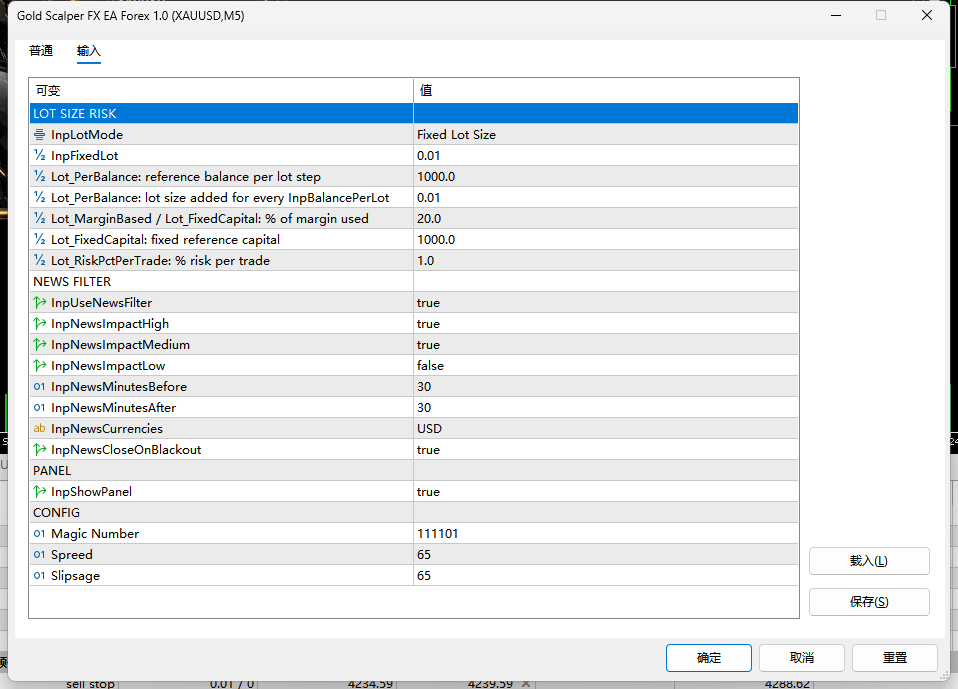The width and height of the screenshot is (958, 689).
Task: Toggle the InpShowPanel value true
Action: tap(605, 491)
